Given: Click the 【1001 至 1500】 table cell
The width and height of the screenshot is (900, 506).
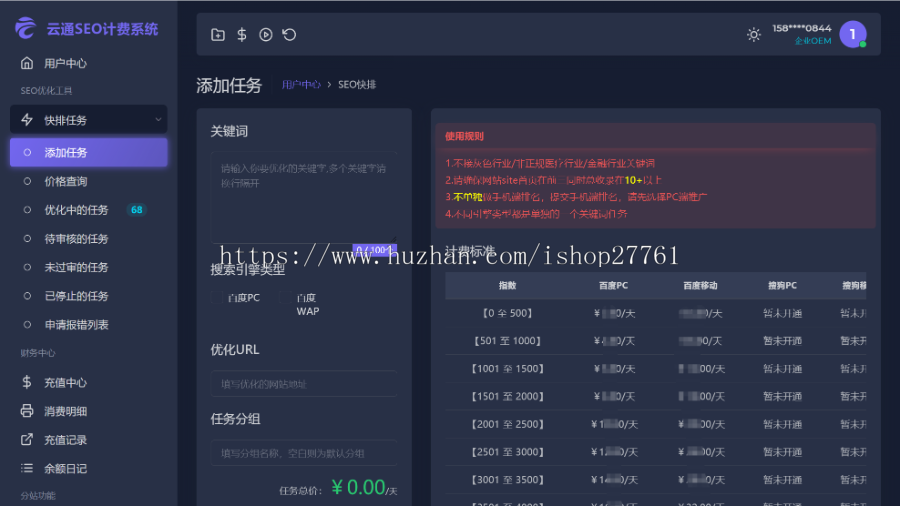Looking at the screenshot, I should pyautogui.click(x=507, y=368).
